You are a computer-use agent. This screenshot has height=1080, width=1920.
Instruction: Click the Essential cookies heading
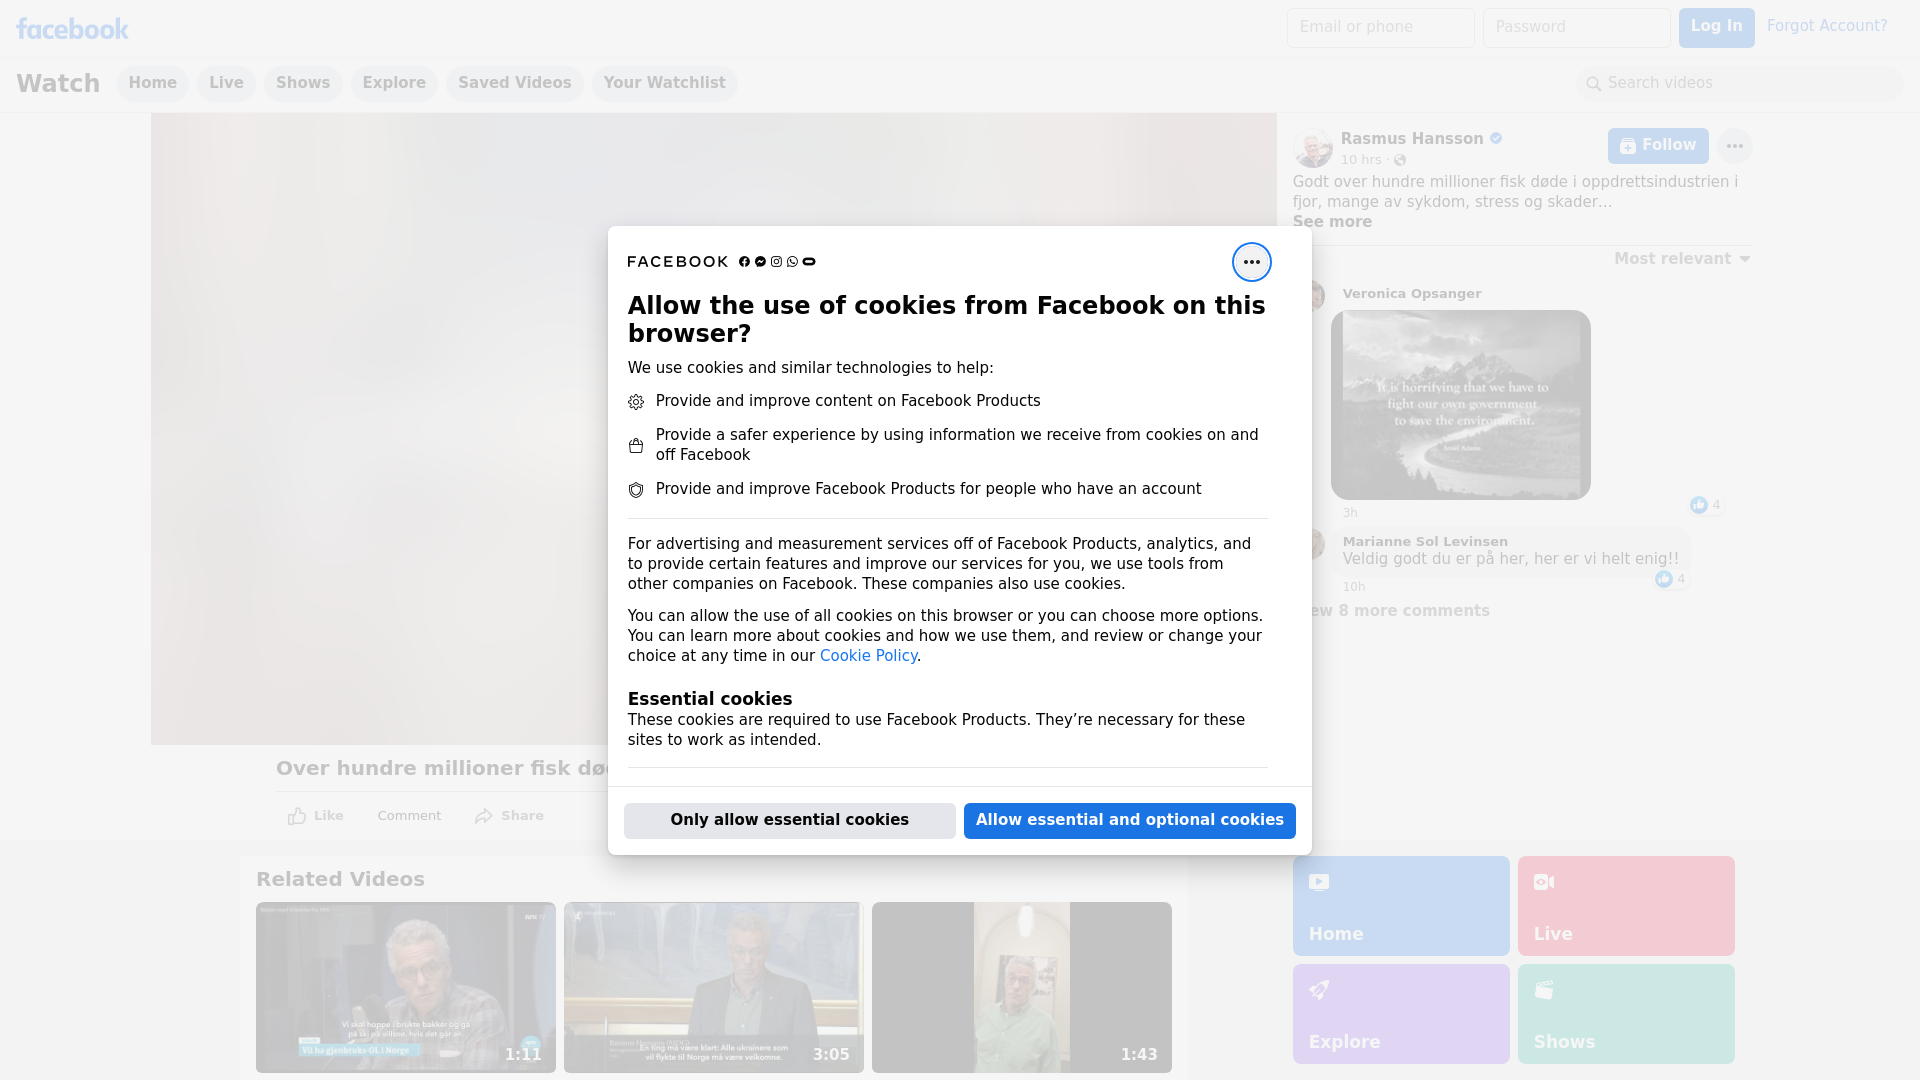coord(709,699)
